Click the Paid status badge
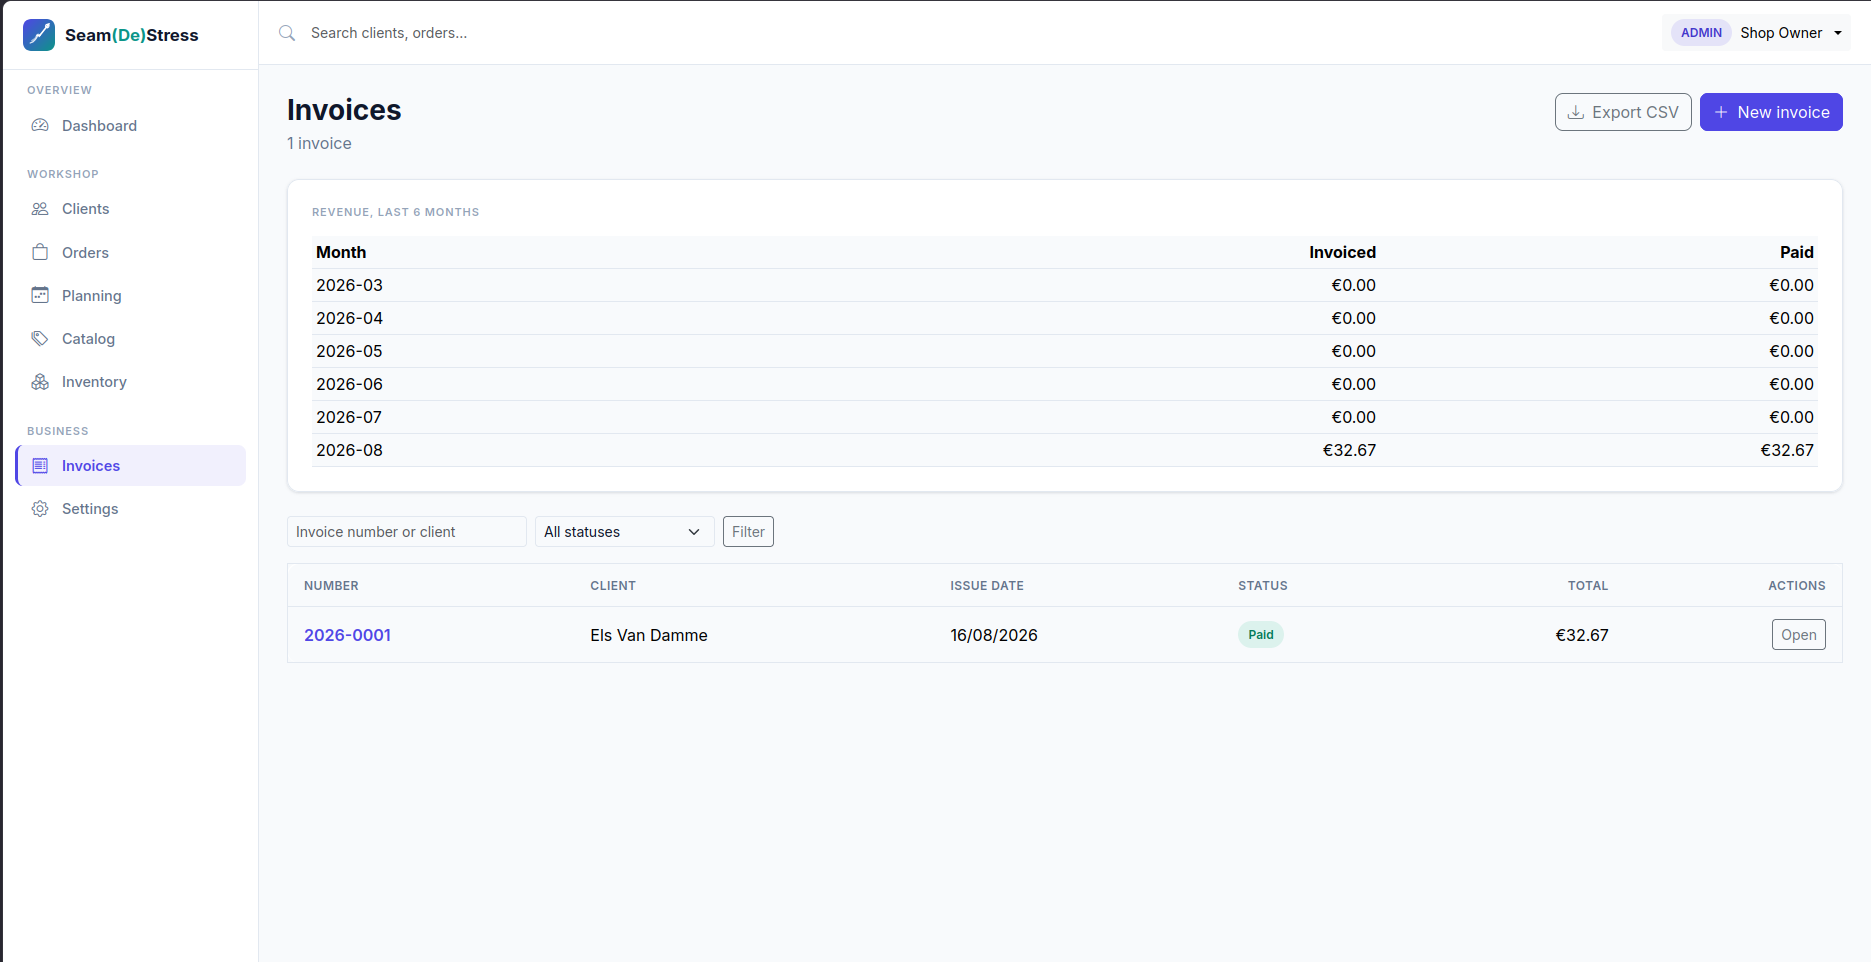 (1260, 635)
